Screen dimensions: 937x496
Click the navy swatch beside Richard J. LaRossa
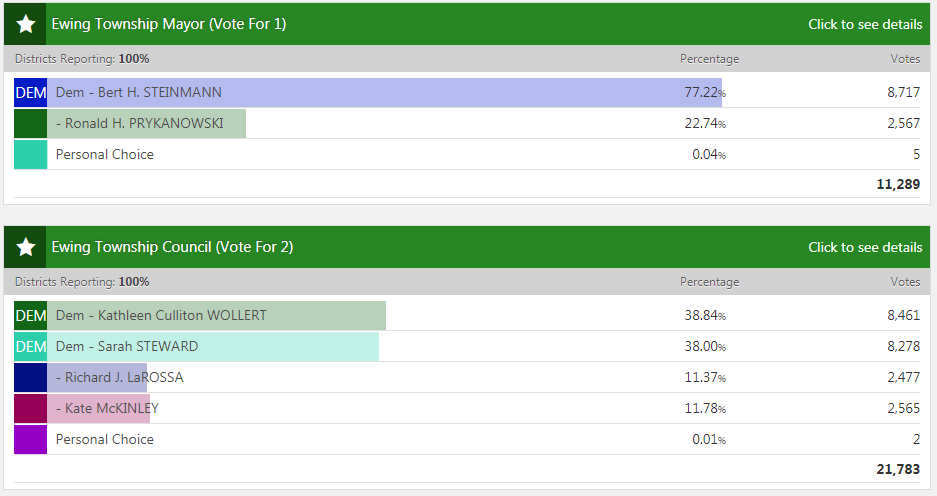pyautogui.click(x=30, y=378)
